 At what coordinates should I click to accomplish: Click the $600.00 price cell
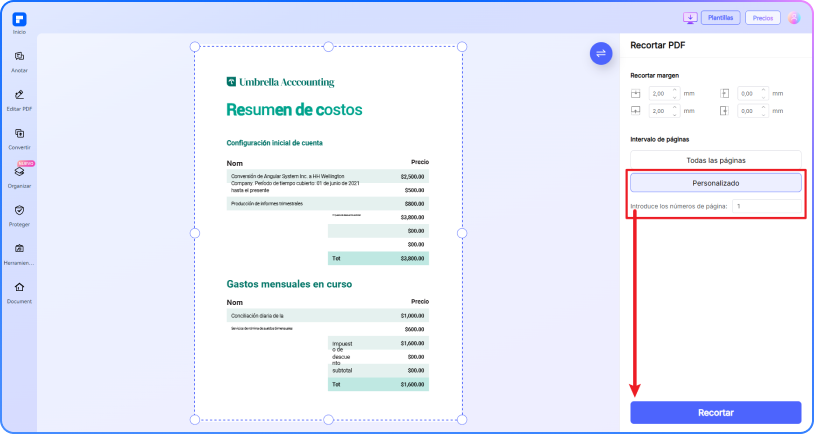tap(414, 329)
